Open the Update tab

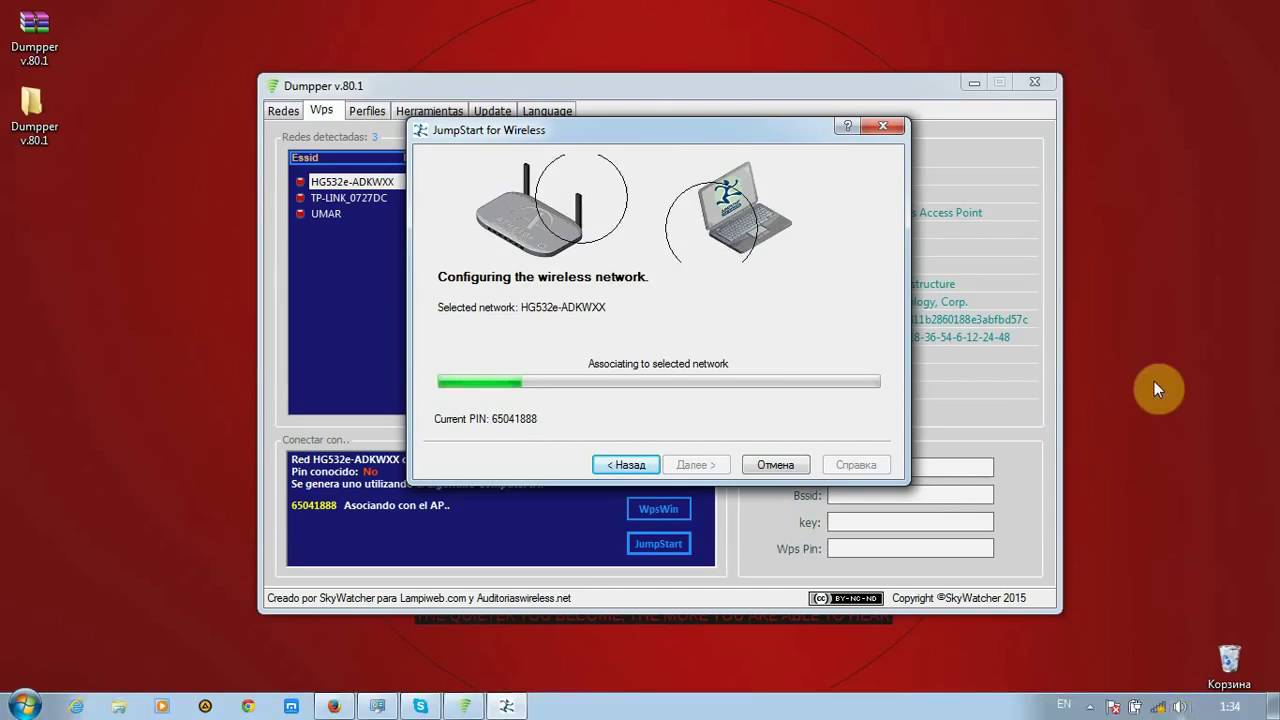pyautogui.click(x=492, y=111)
